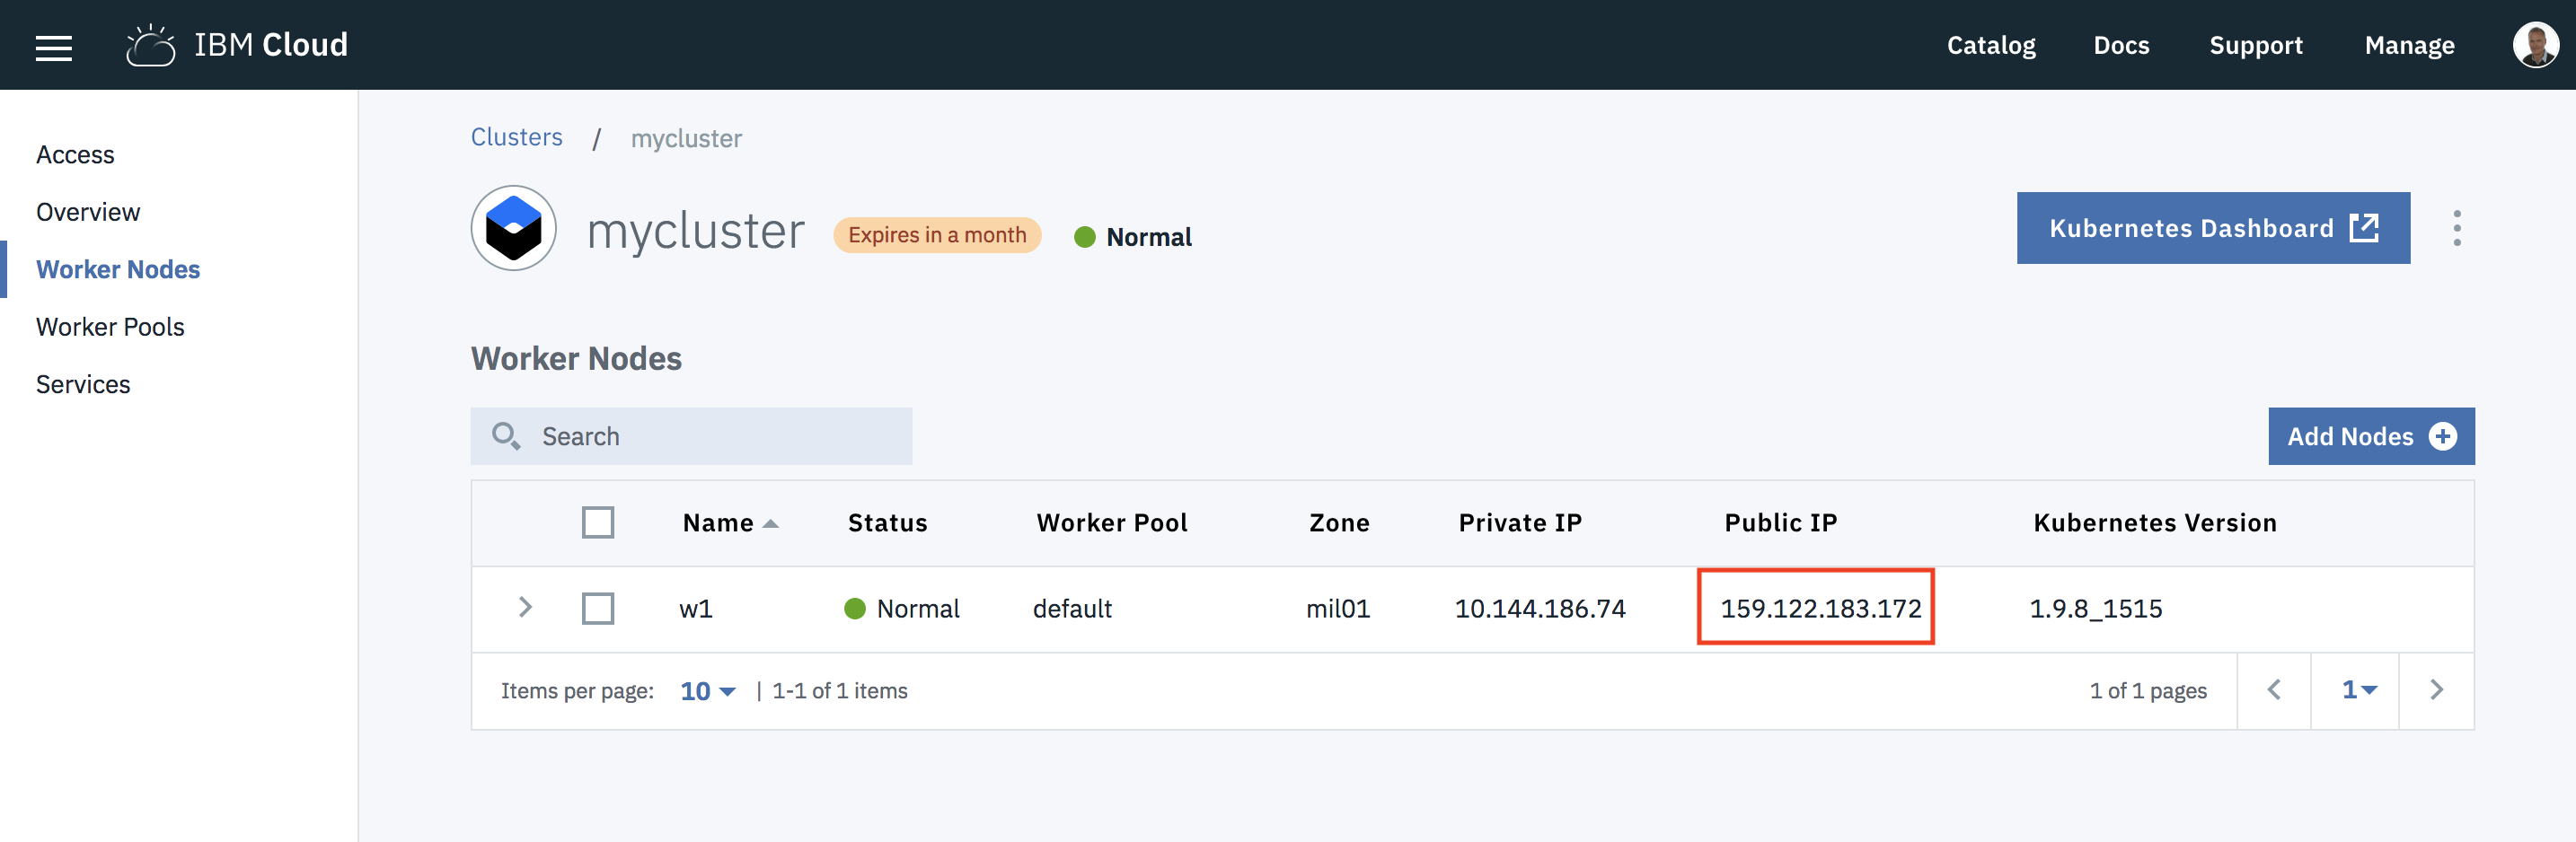Click the Add Nodes button
This screenshot has width=2576, height=842.
point(2370,436)
